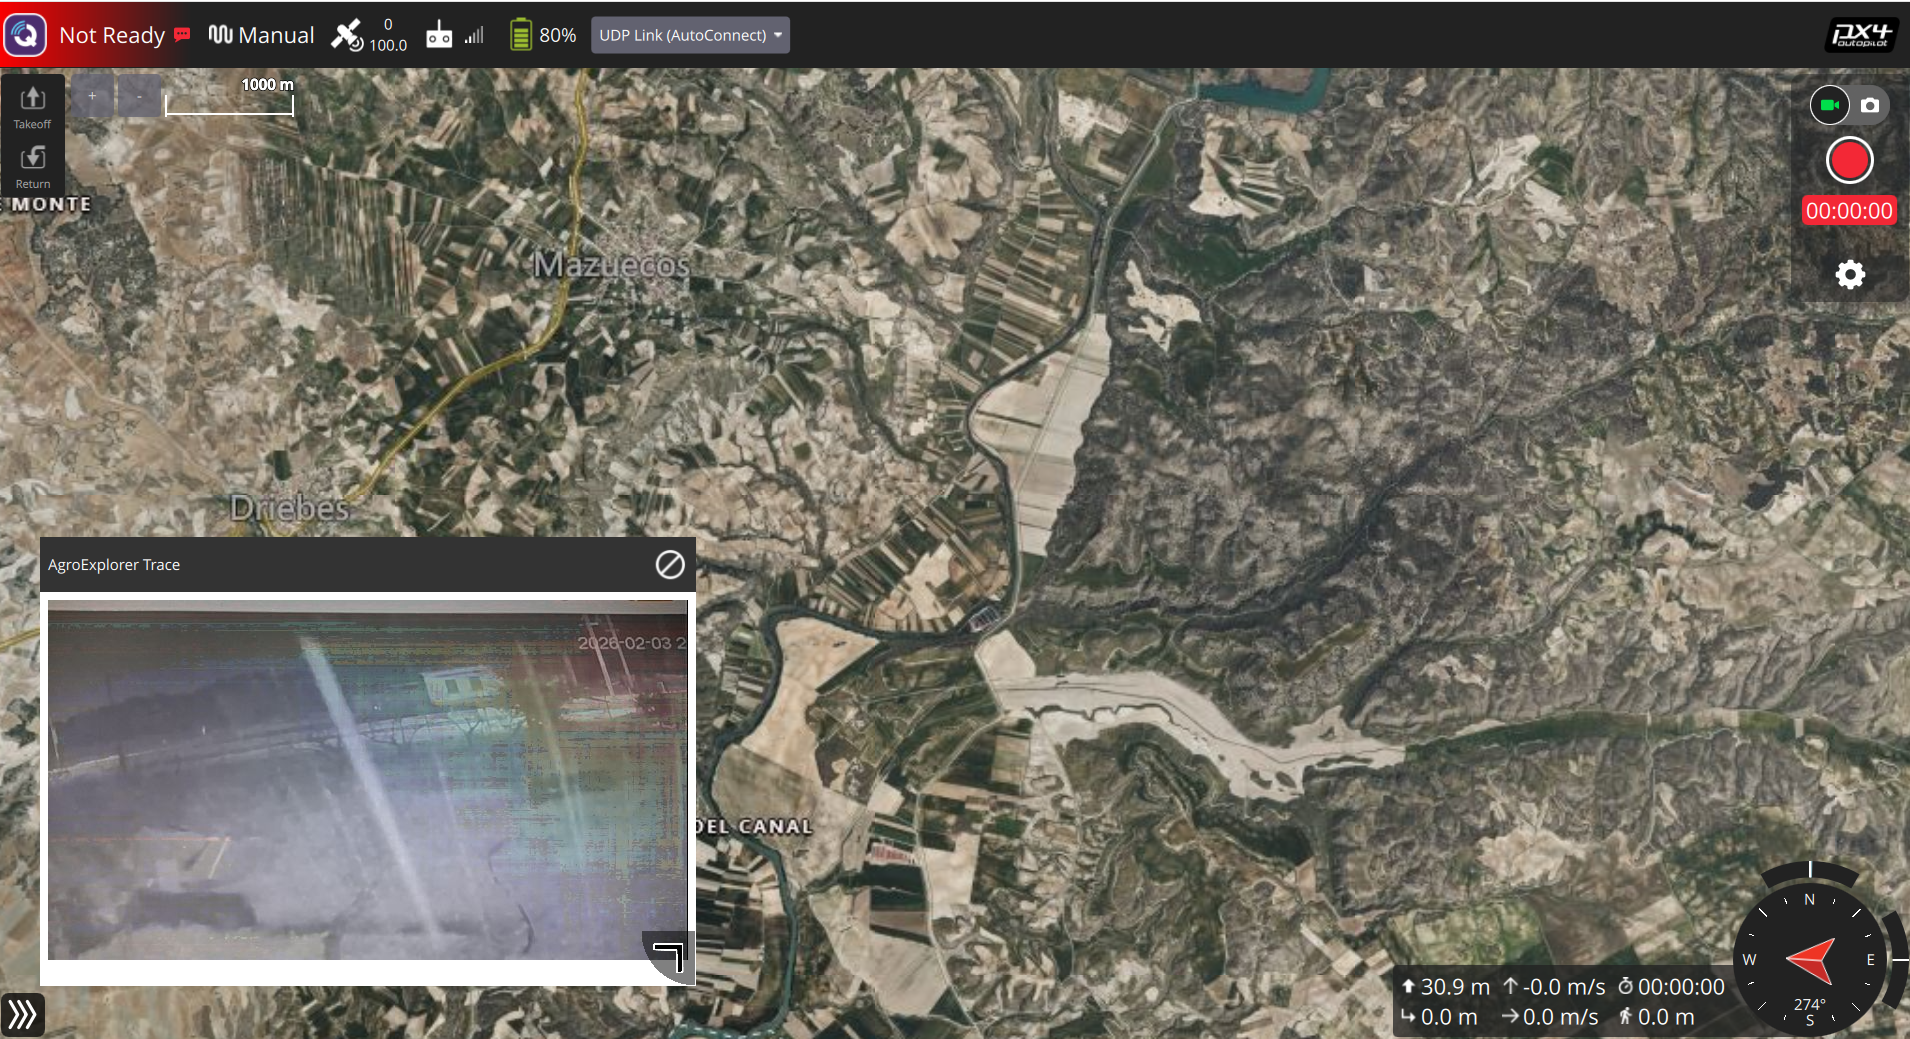Open the QGroundControl application icon menu
The width and height of the screenshot is (1910, 1039).
point(25,34)
